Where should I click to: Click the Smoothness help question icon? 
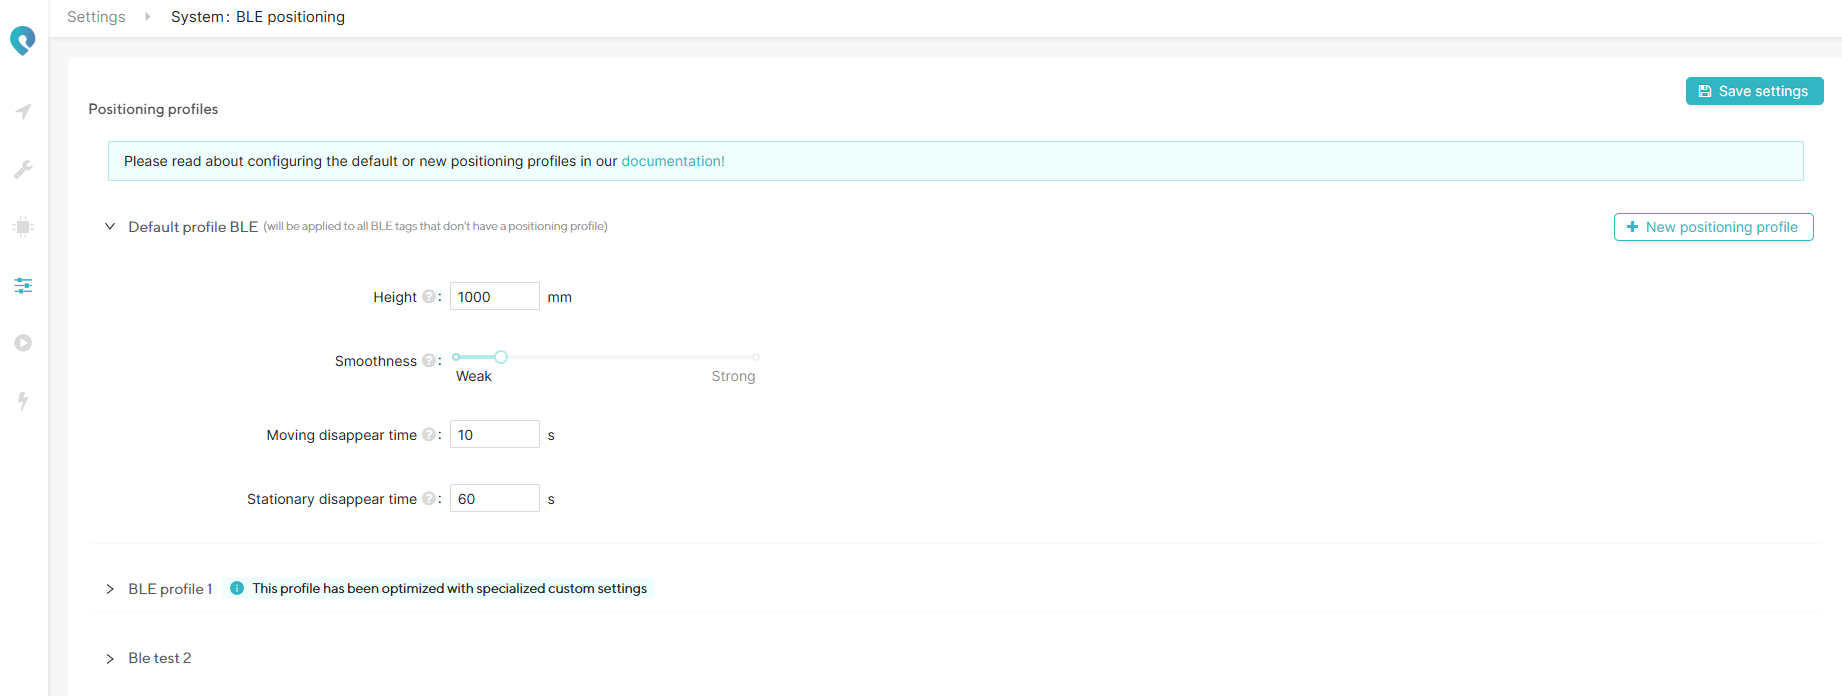pos(428,361)
